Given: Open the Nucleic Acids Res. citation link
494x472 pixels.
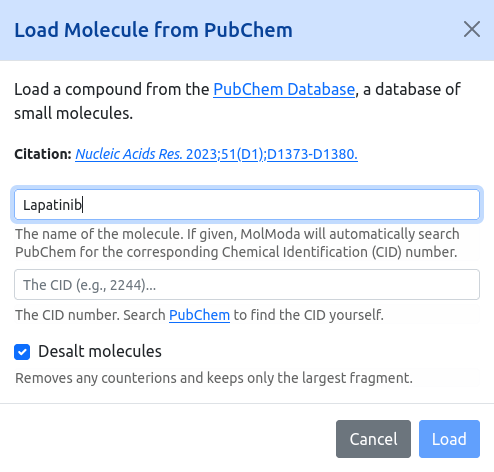Looking at the screenshot, I should pyautogui.click(x=216, y=154).
